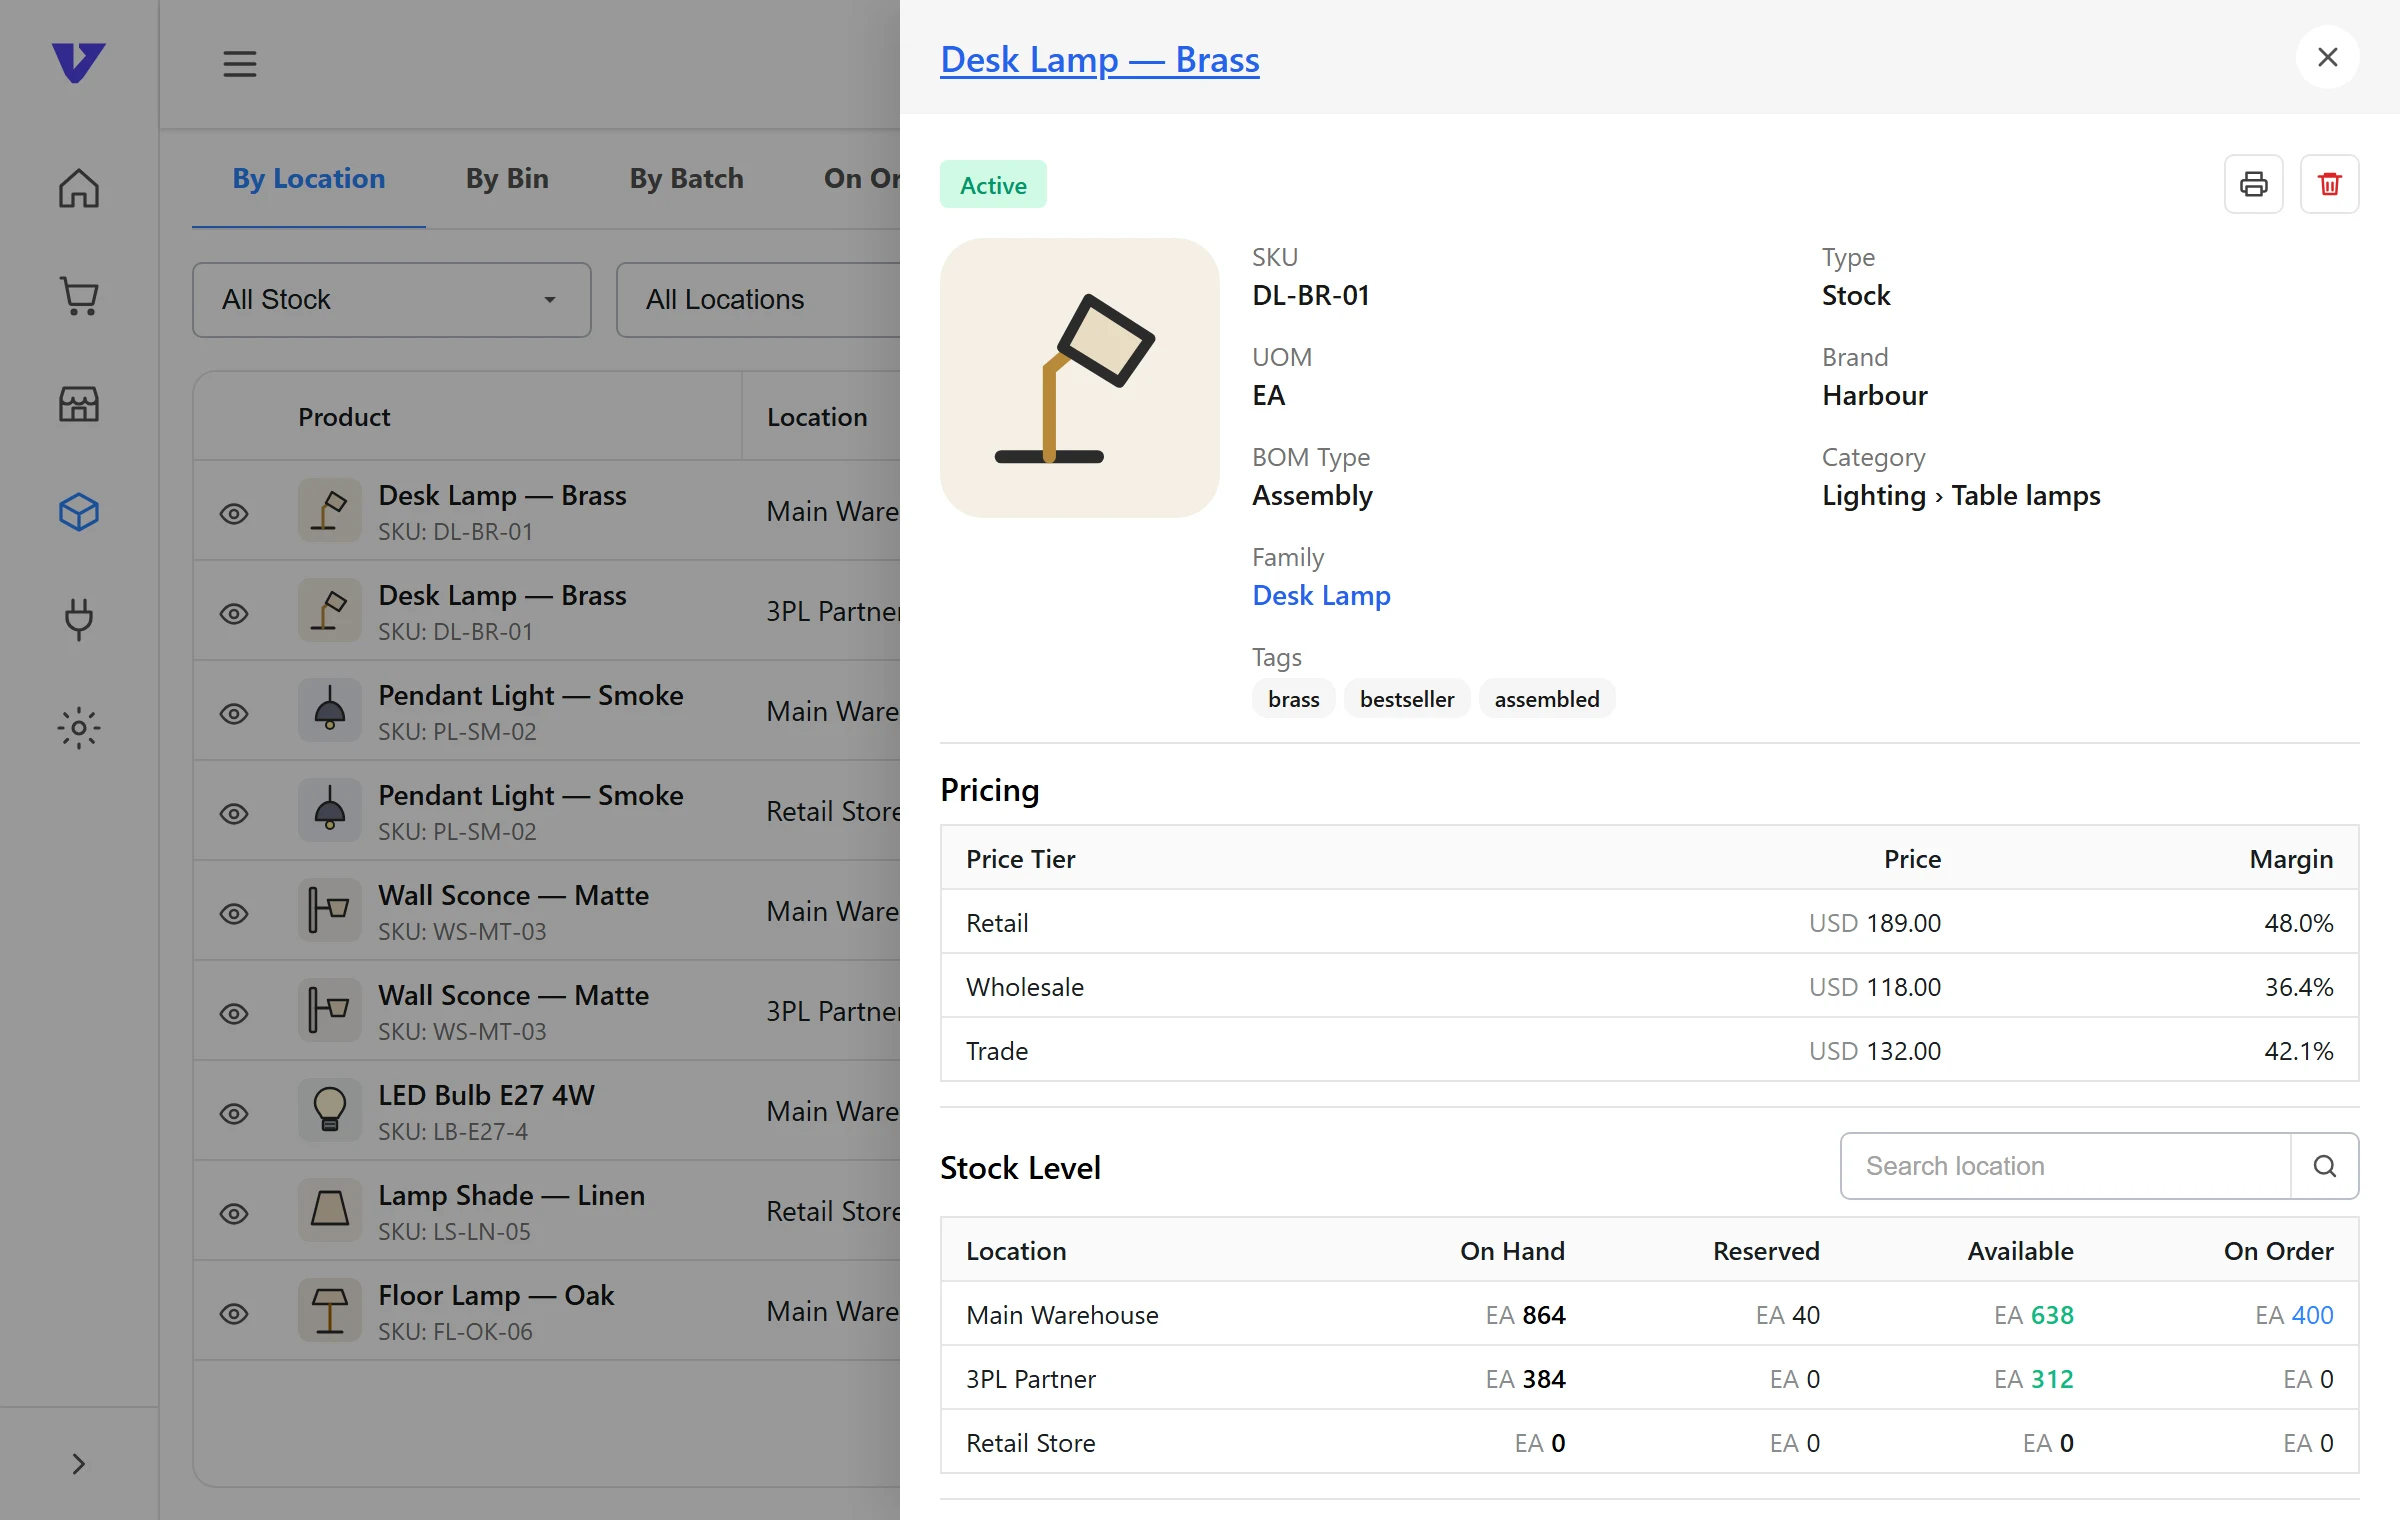The height and width of the screenshot is (1520, 2400).
Task: Click the Harbour brand value
Action: [x=1875, y=395]
